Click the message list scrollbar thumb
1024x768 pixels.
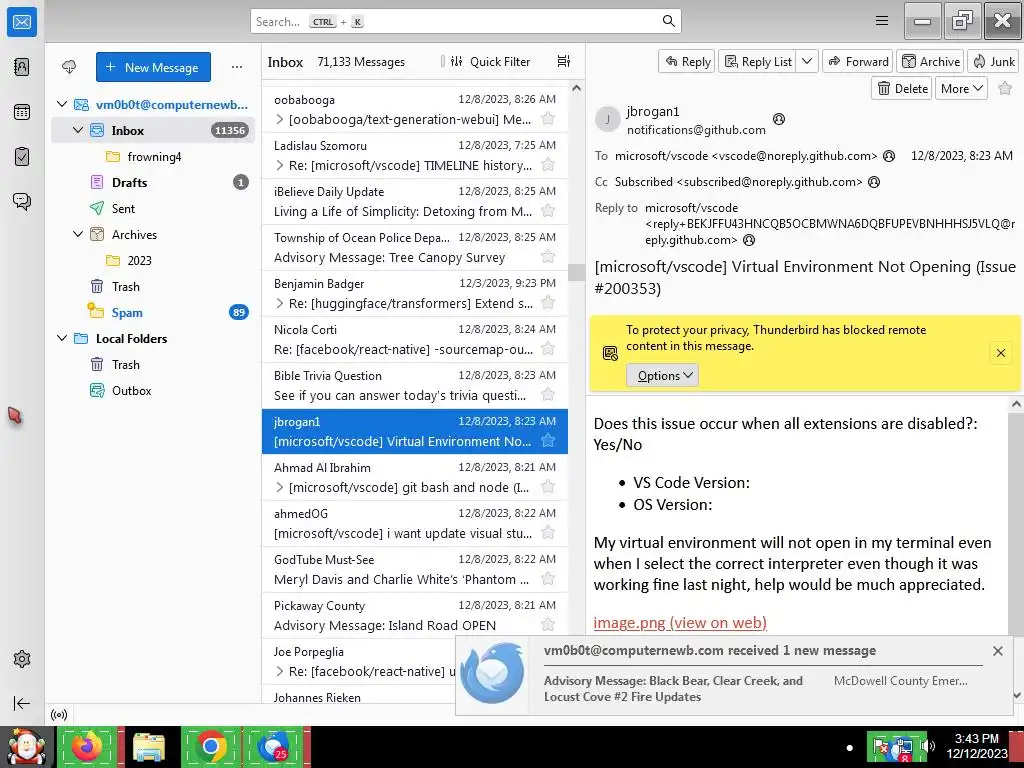coord(576,272)
